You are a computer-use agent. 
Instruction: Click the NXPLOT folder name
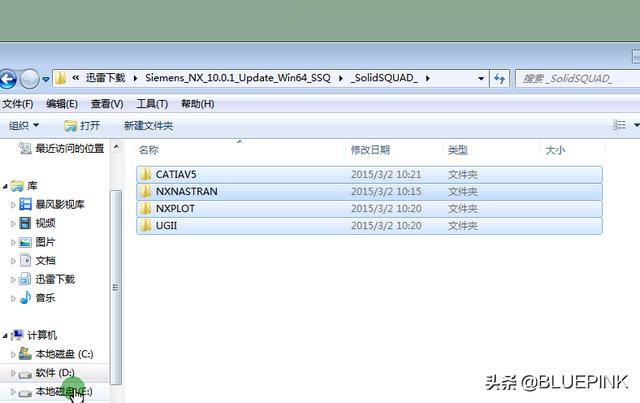click(x=175, y=209)
